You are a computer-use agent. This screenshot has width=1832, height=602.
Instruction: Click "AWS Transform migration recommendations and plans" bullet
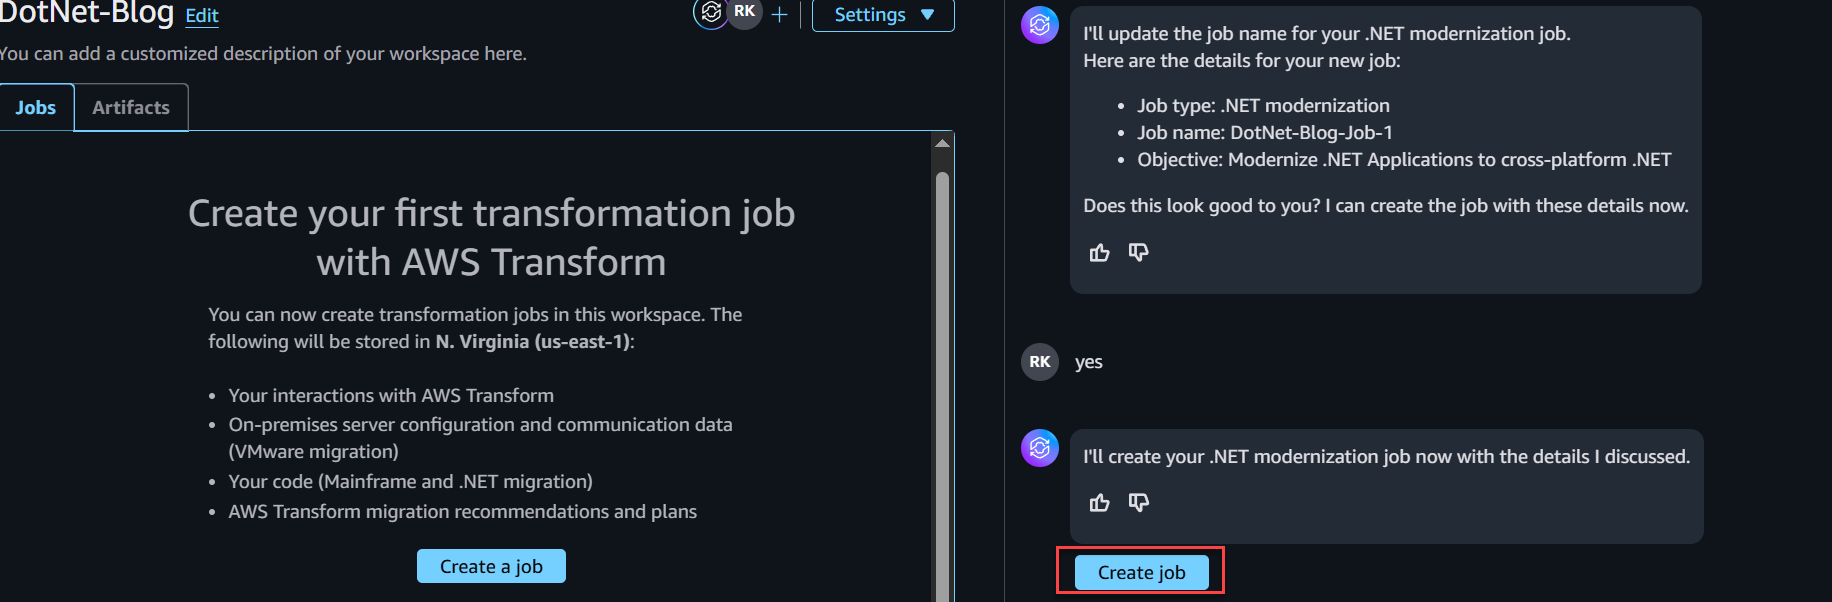click(462, 512)
